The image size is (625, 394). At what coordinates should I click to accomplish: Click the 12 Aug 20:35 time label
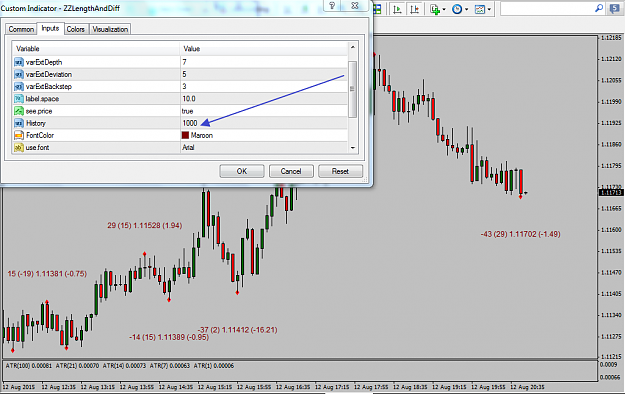(527, 387)
